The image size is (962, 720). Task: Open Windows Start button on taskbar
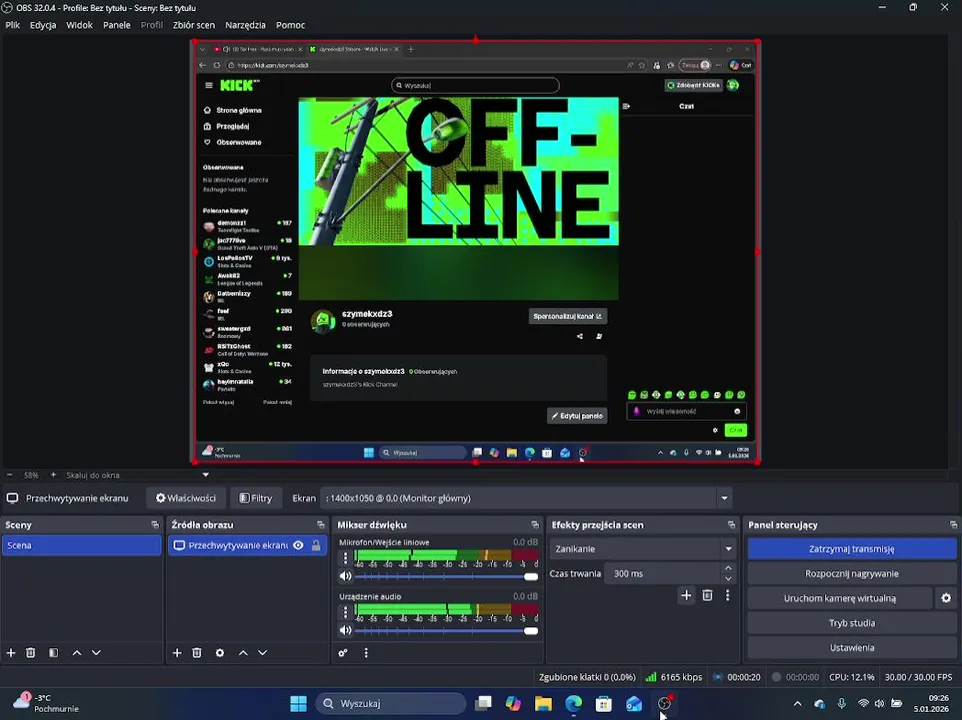tap(298, 703)
